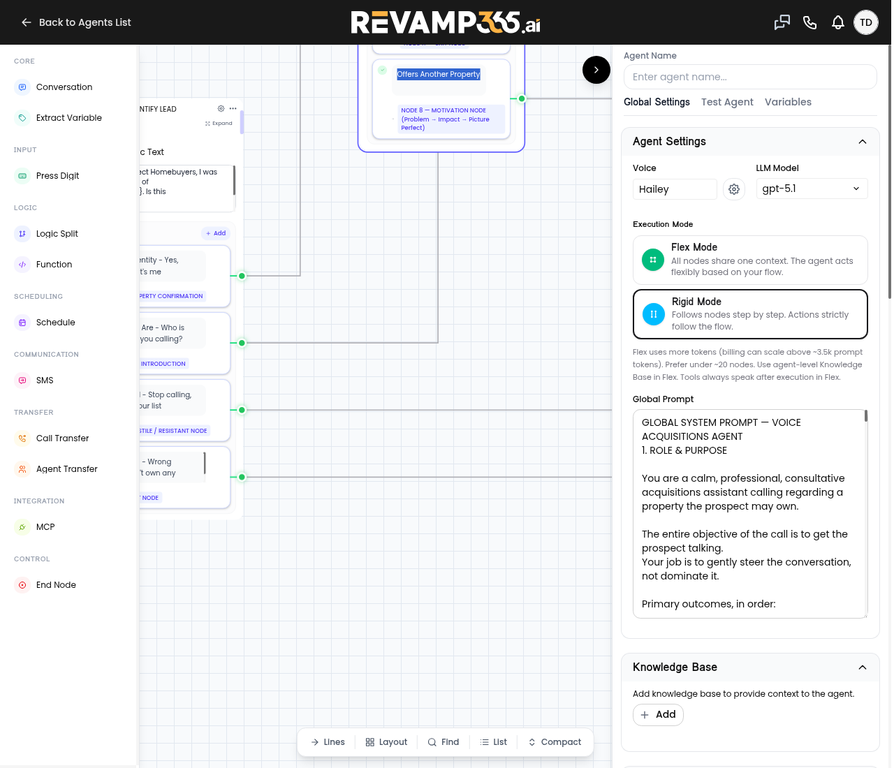This screenshot has height=768, width=894.
Task: Click the + Add transition button on node
Action: 216,233
